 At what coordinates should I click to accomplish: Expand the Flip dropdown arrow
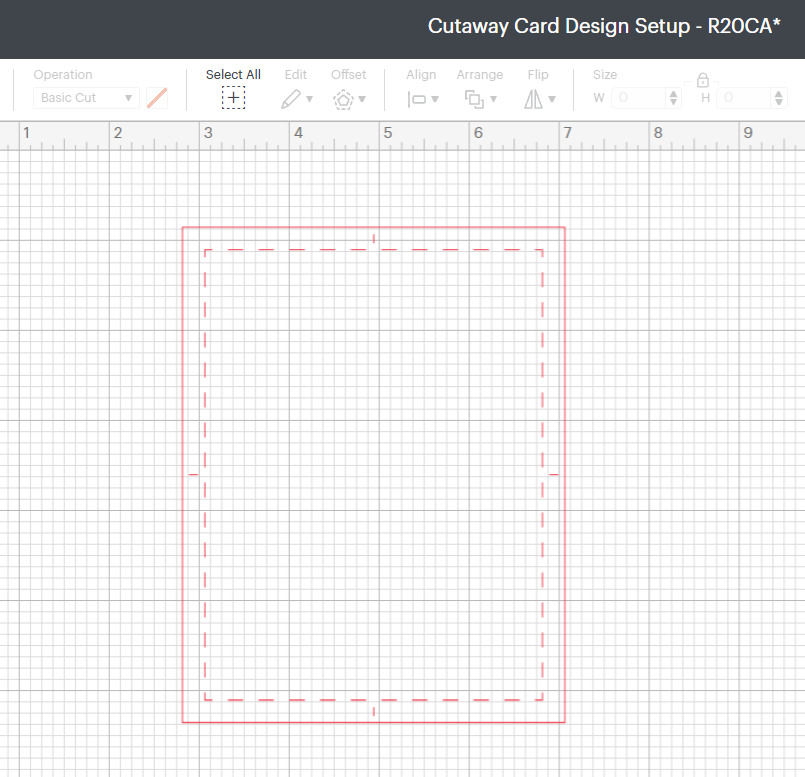click(x=552, y=99)
